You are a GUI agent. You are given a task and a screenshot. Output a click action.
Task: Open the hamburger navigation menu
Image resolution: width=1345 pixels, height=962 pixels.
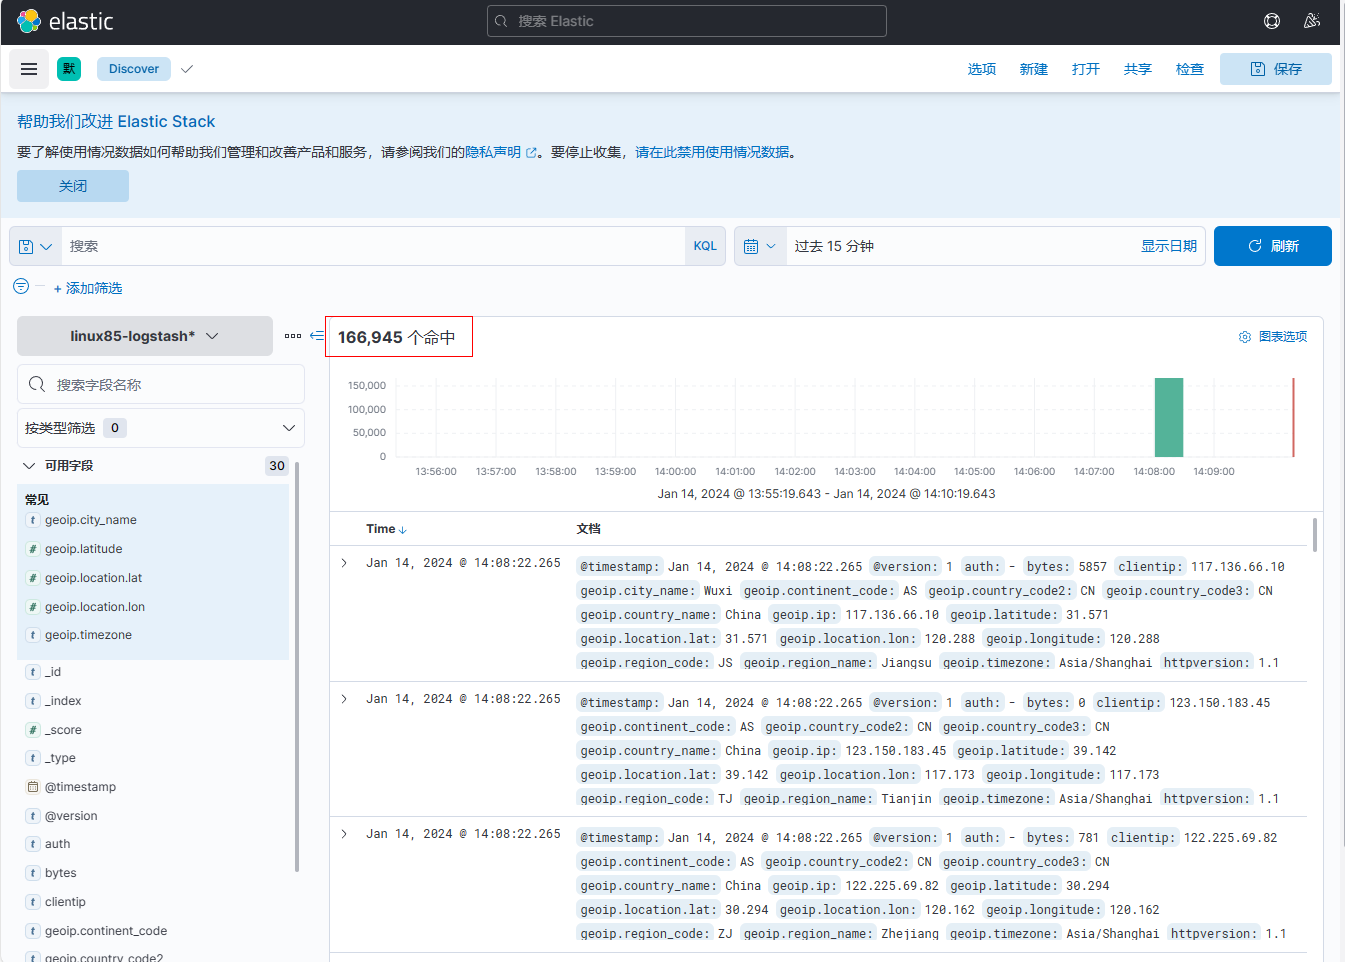coord(29,69)
